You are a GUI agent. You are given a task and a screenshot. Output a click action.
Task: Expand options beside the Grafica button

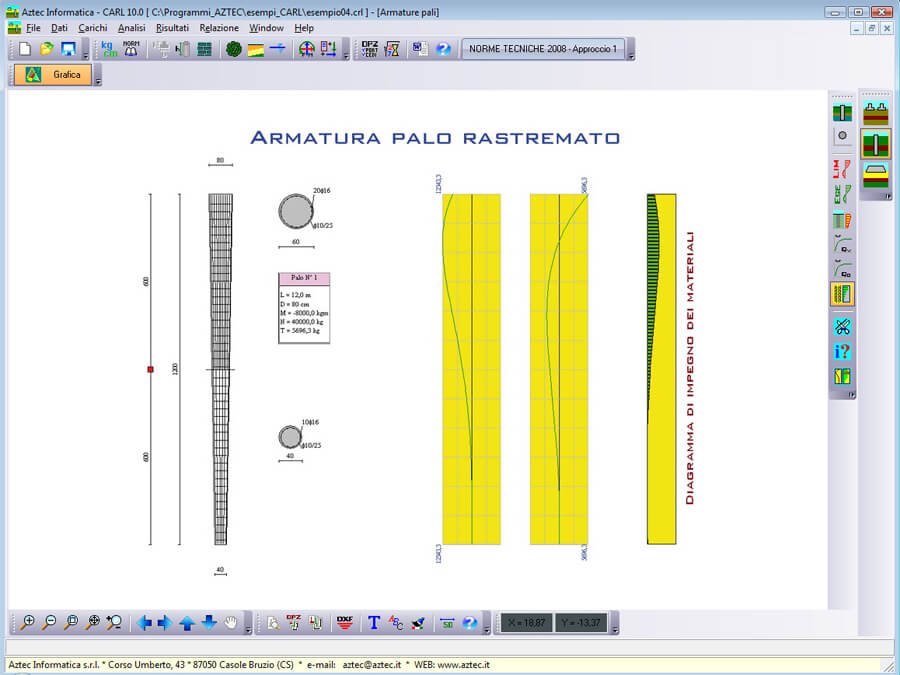tap(98, 82)
